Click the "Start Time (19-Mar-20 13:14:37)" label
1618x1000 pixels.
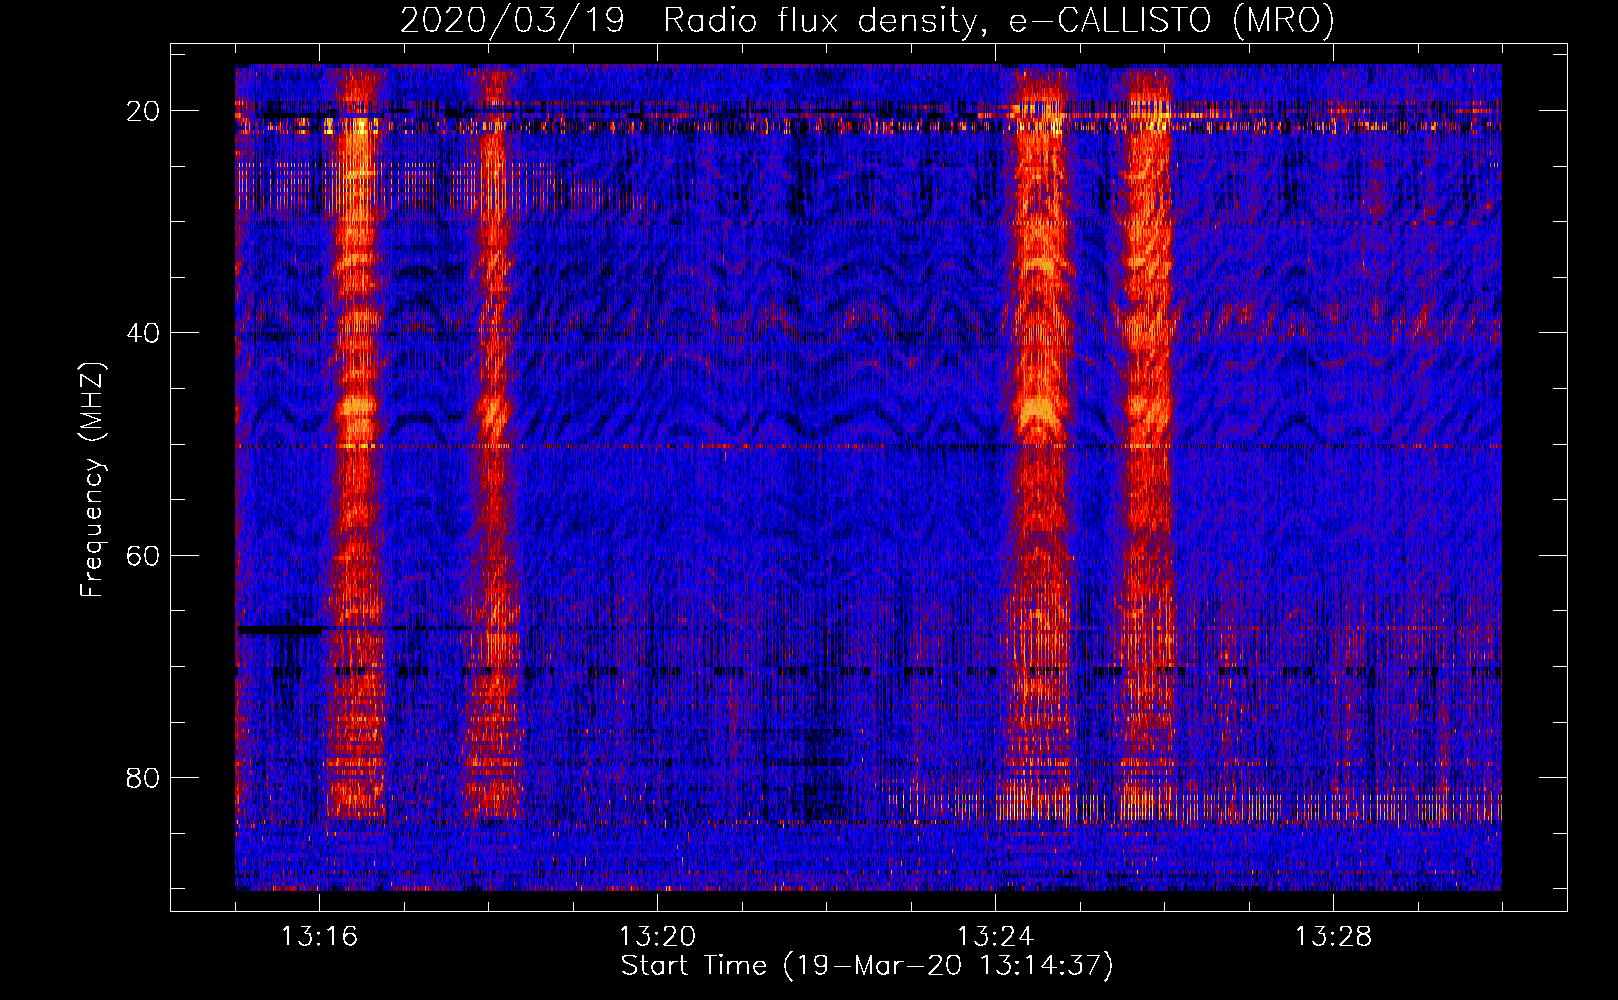tap(867, 966)
